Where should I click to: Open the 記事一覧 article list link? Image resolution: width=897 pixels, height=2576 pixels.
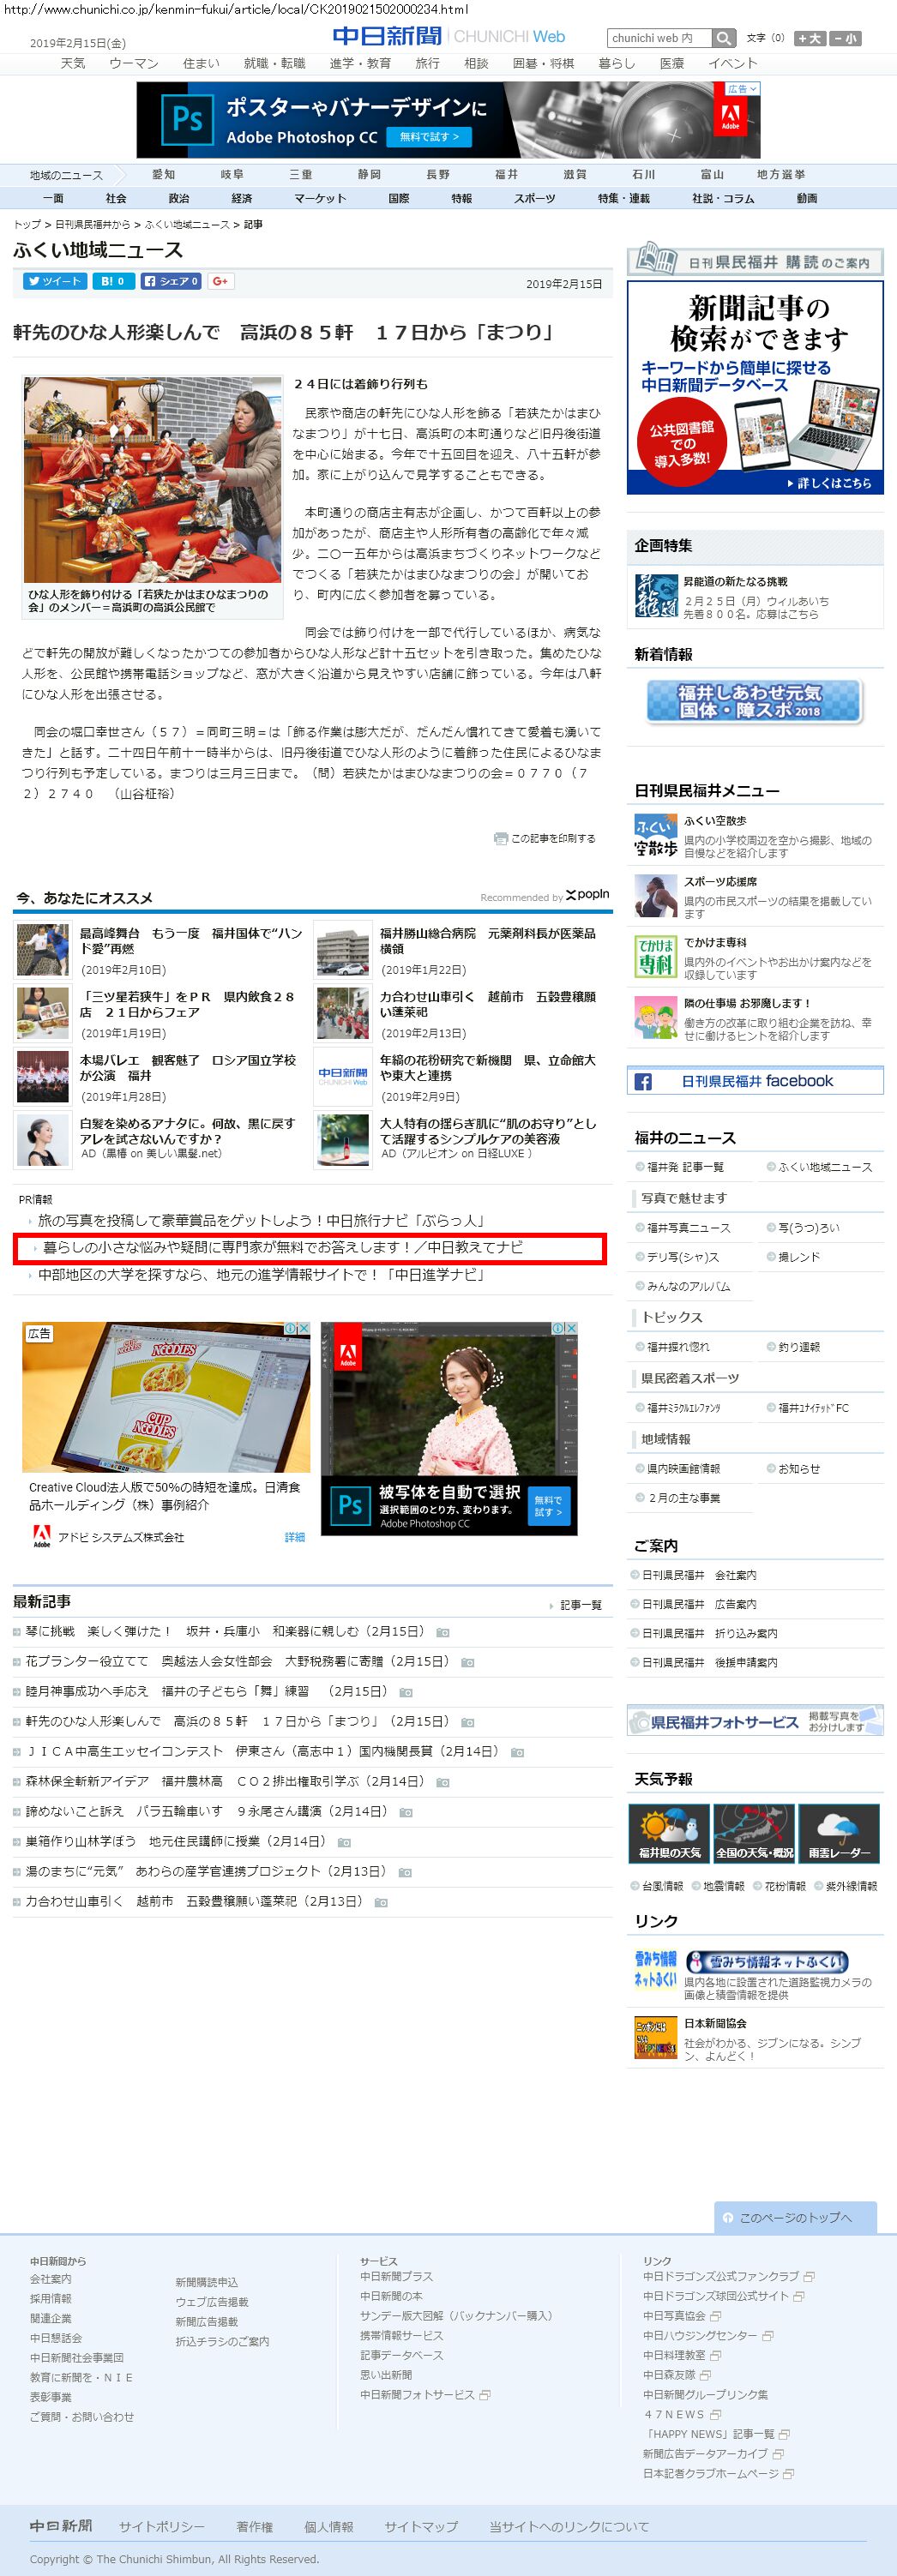pyautogui.click(x=580, y=1604)
